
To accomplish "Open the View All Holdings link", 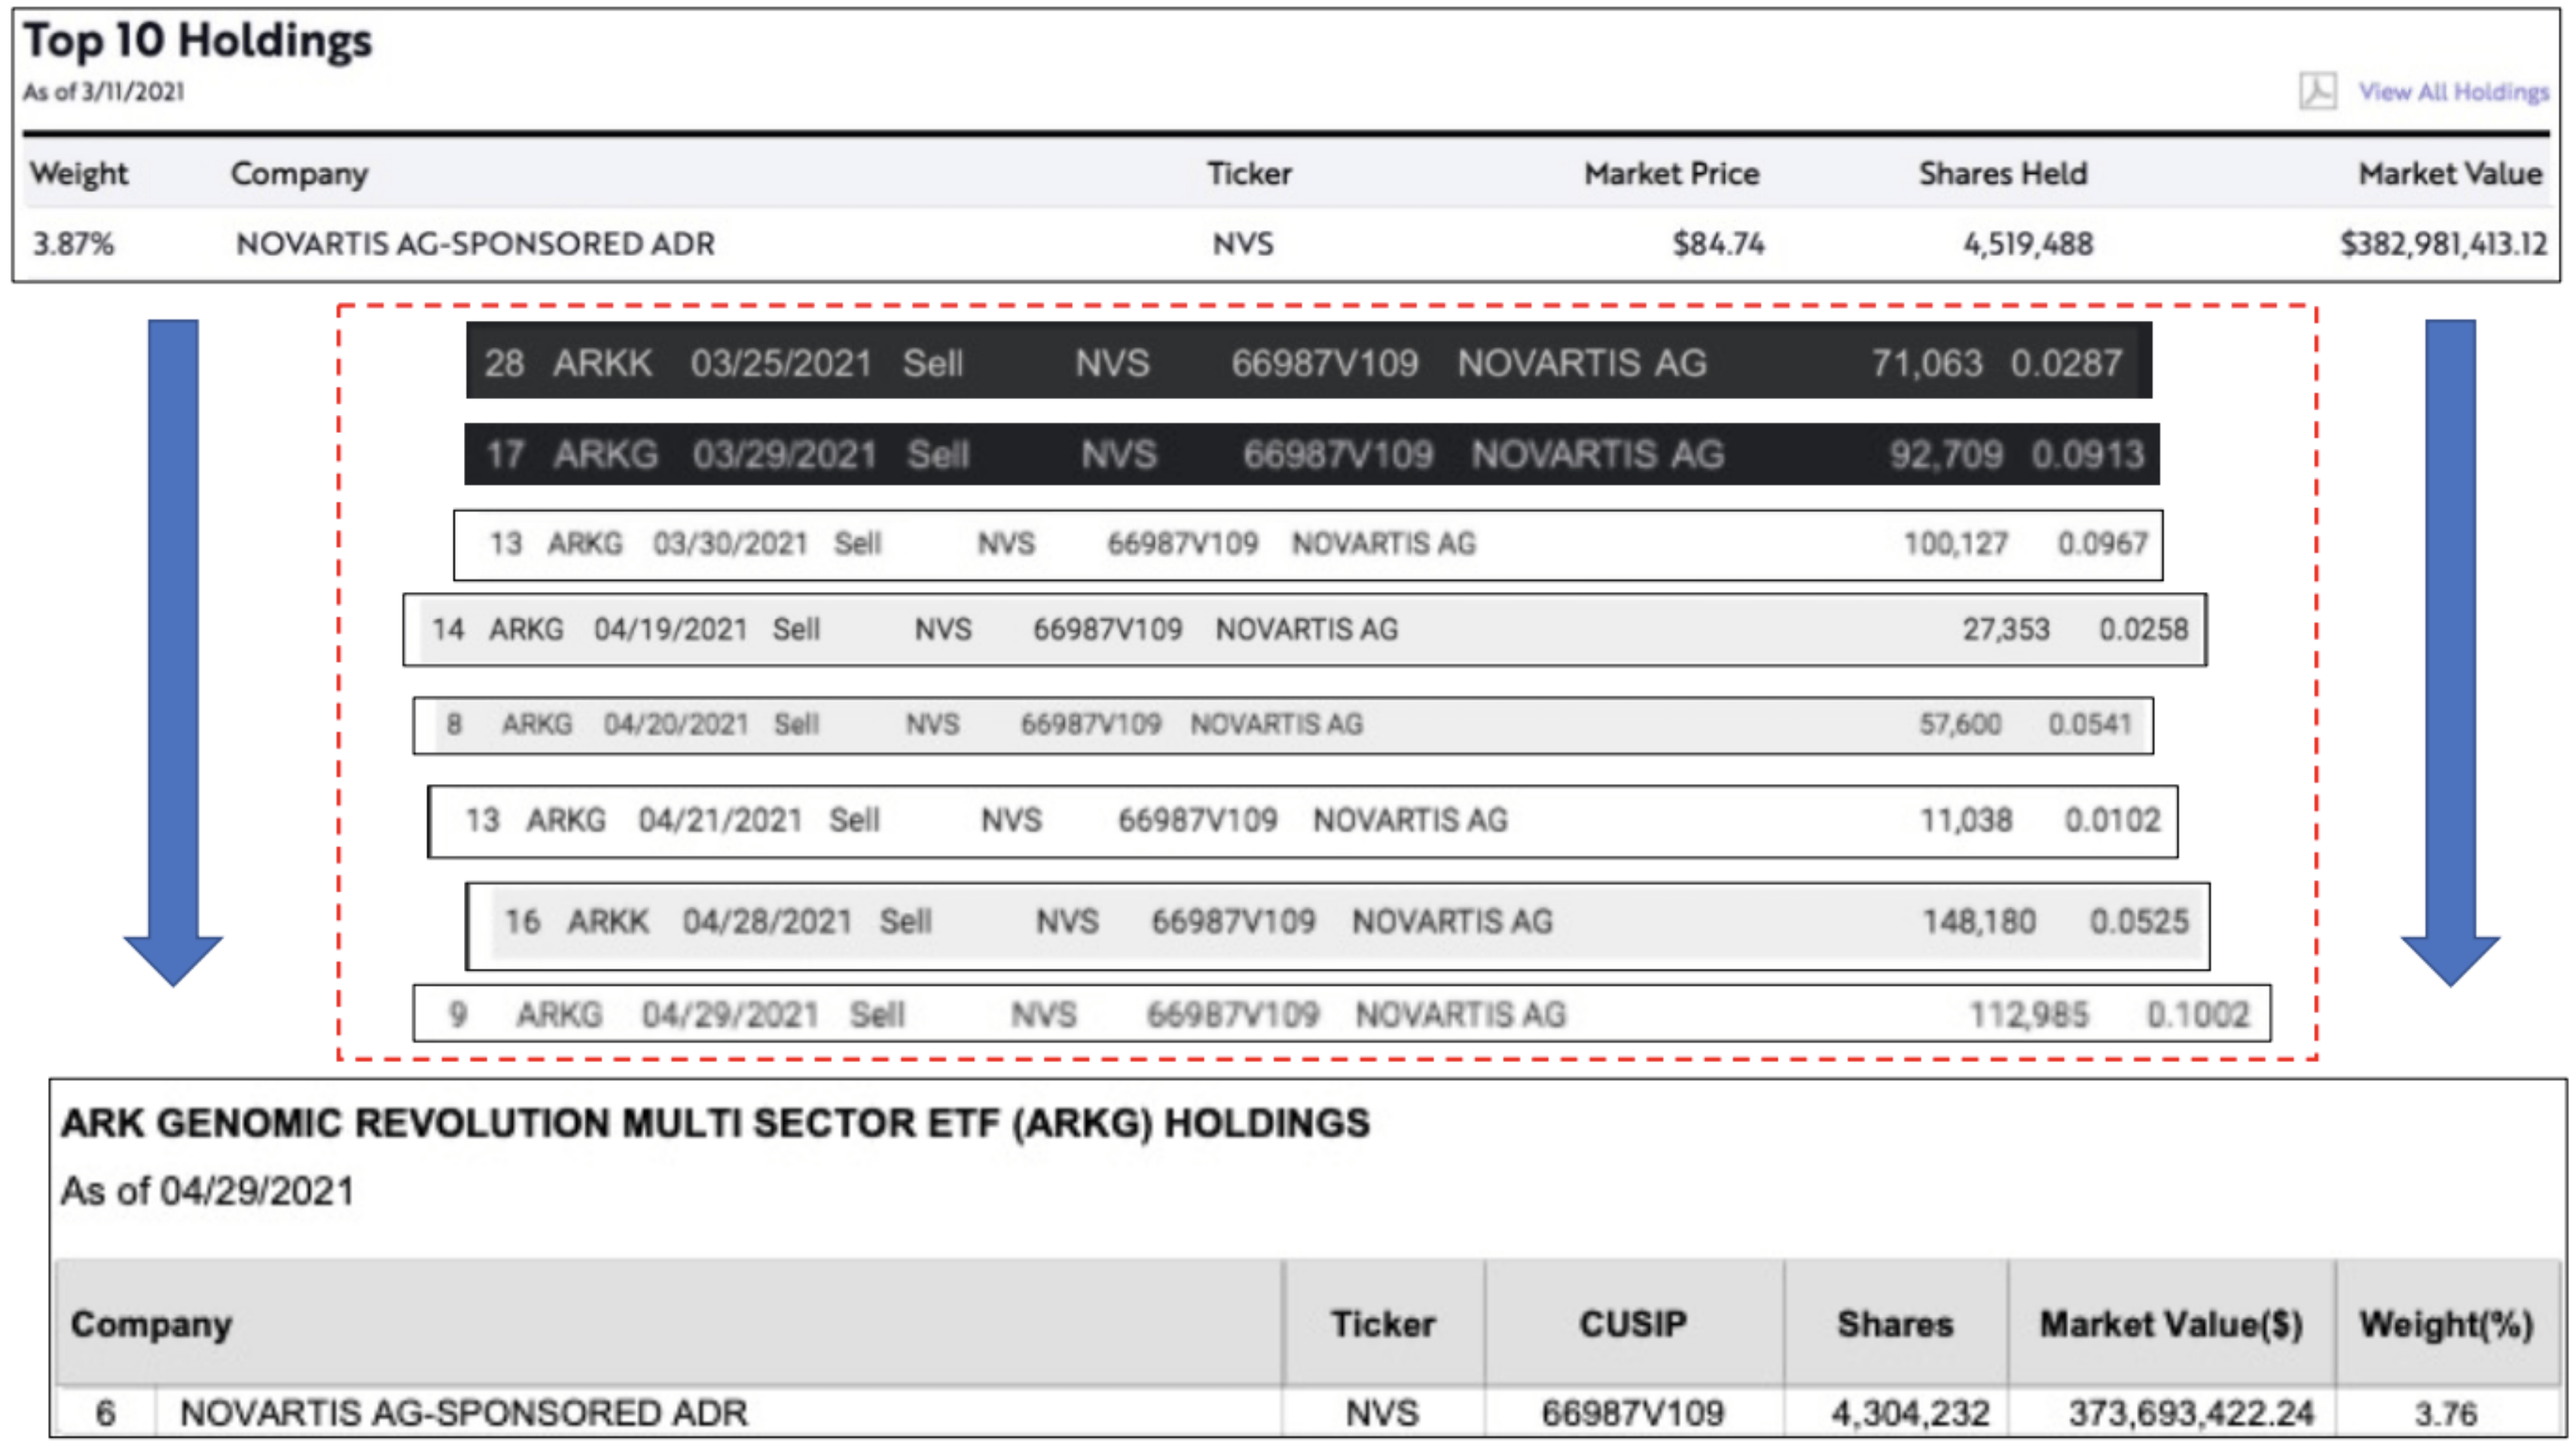I will coord(2453,92).
